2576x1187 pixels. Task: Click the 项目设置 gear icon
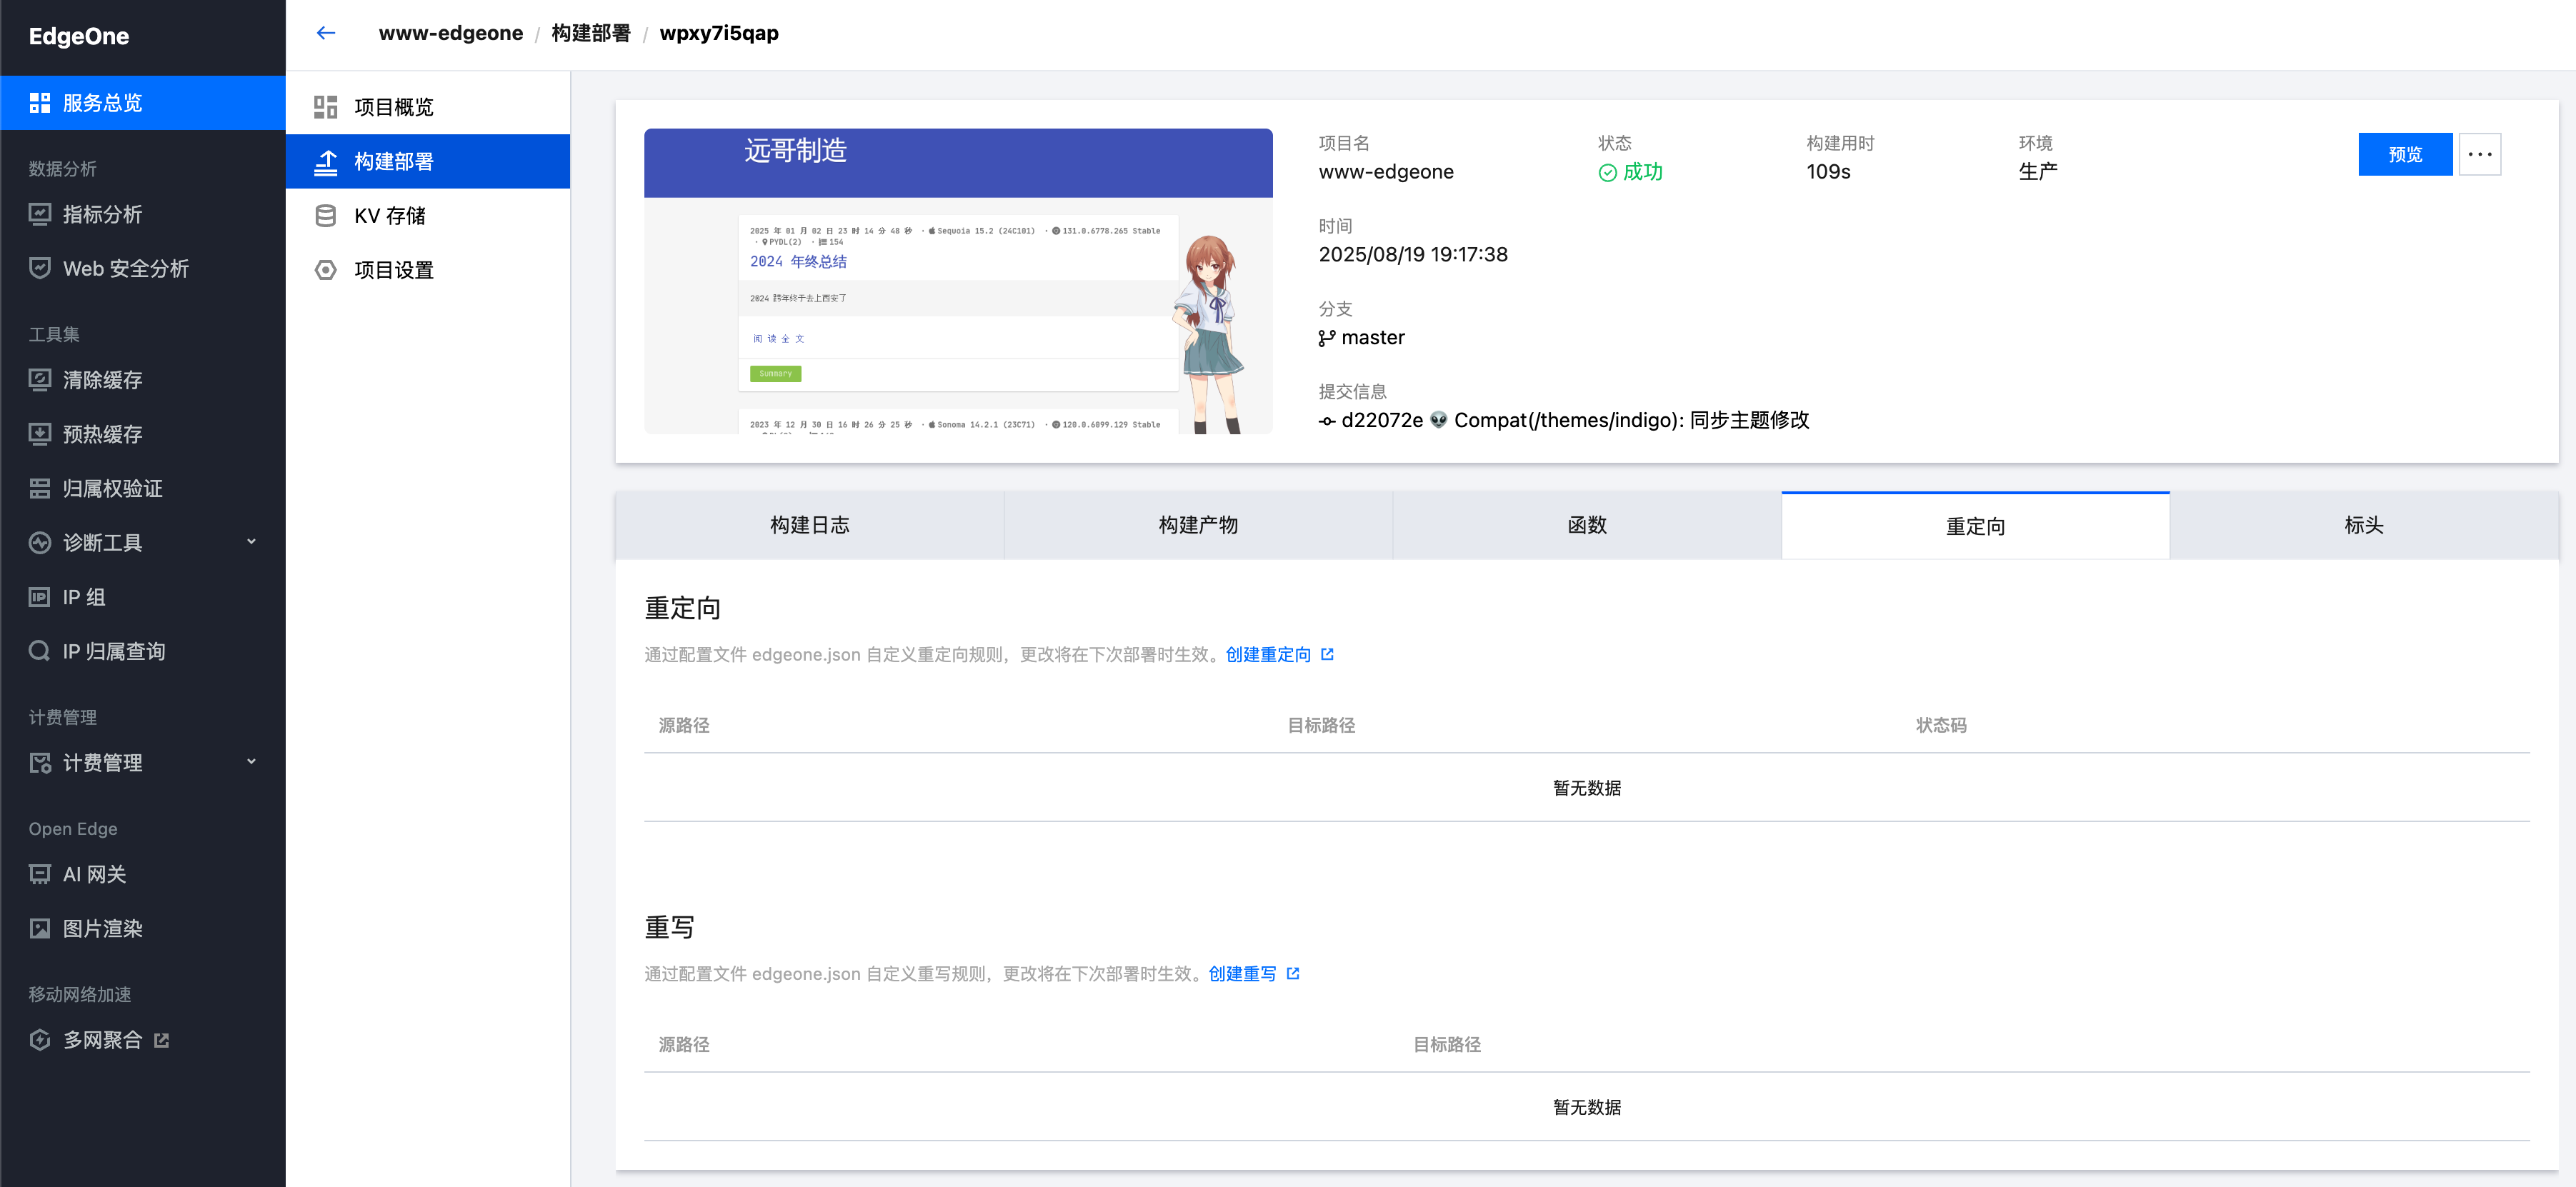point(326,270)
